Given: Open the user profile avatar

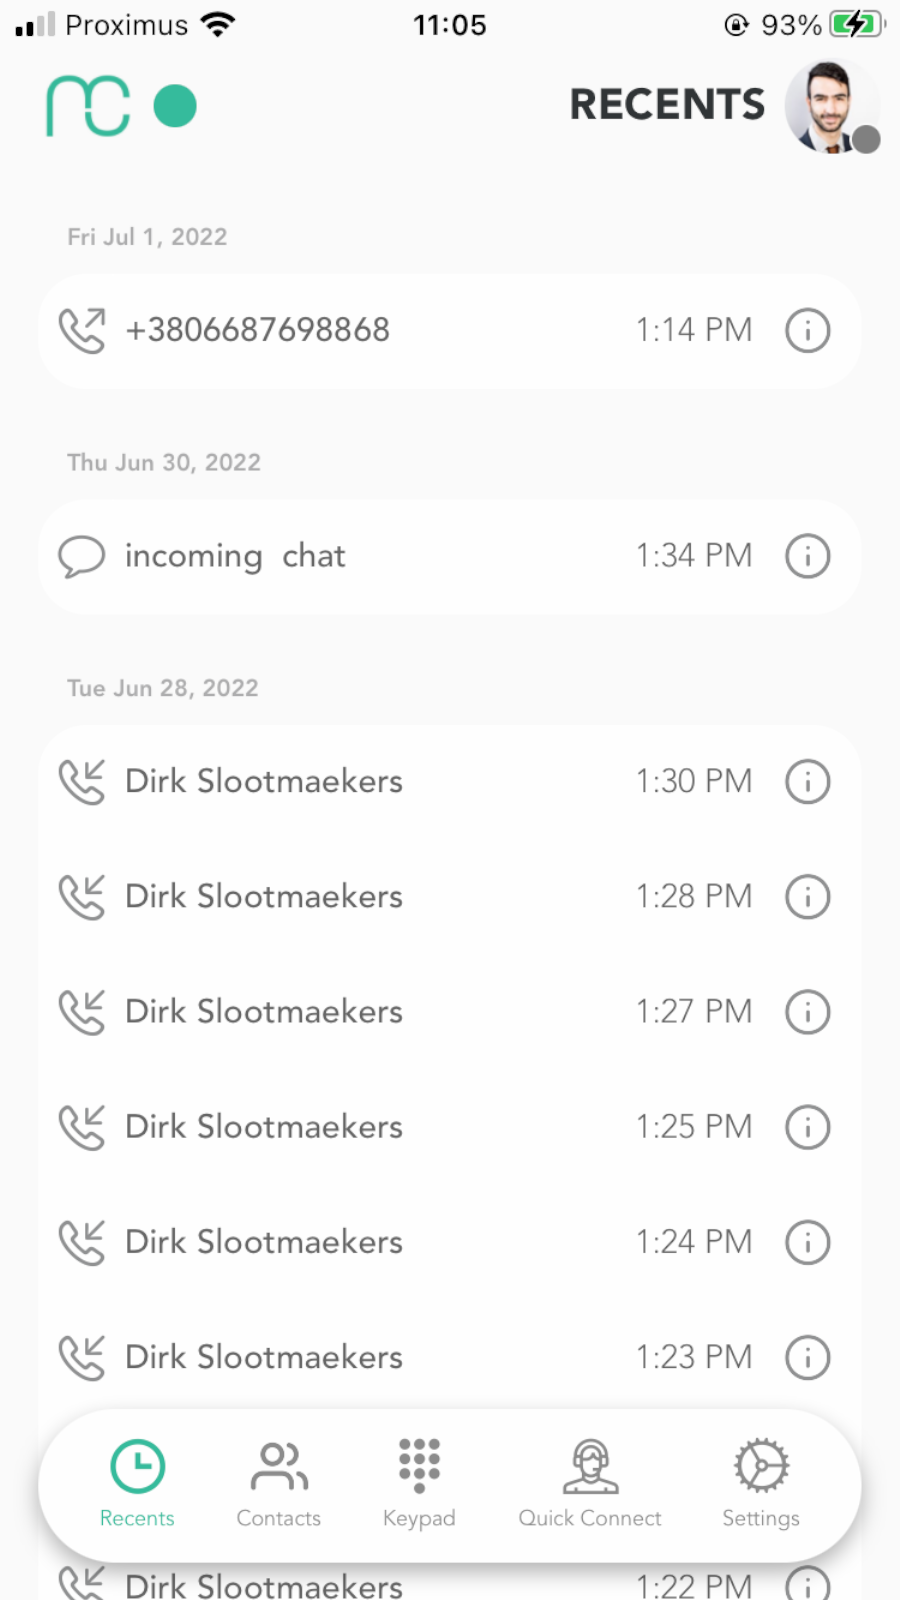Looking at the screenshot, I should [831, 107].
